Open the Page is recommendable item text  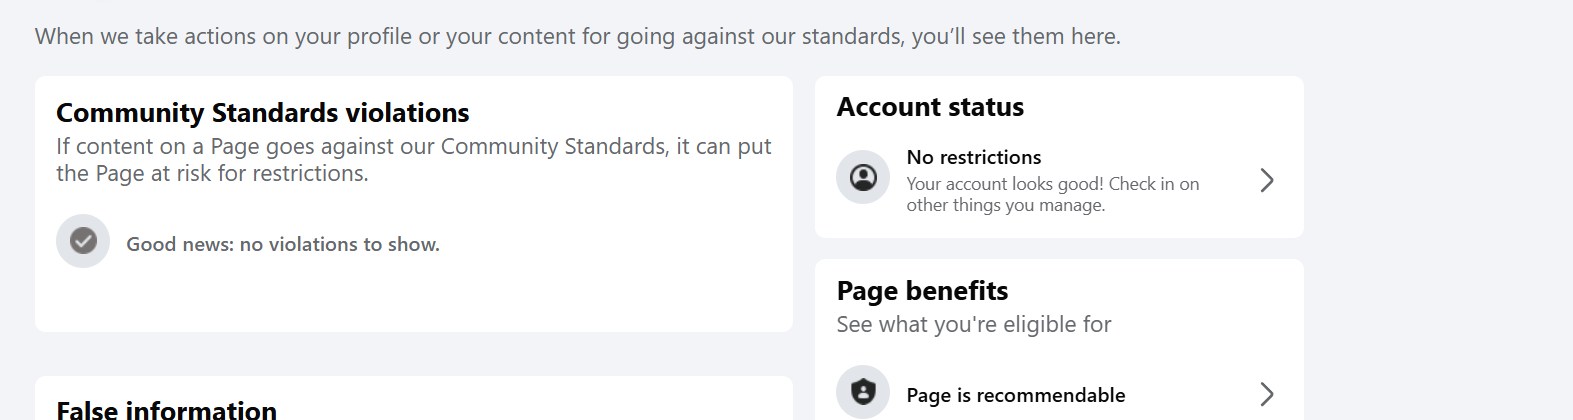[x=1015, y=395]
